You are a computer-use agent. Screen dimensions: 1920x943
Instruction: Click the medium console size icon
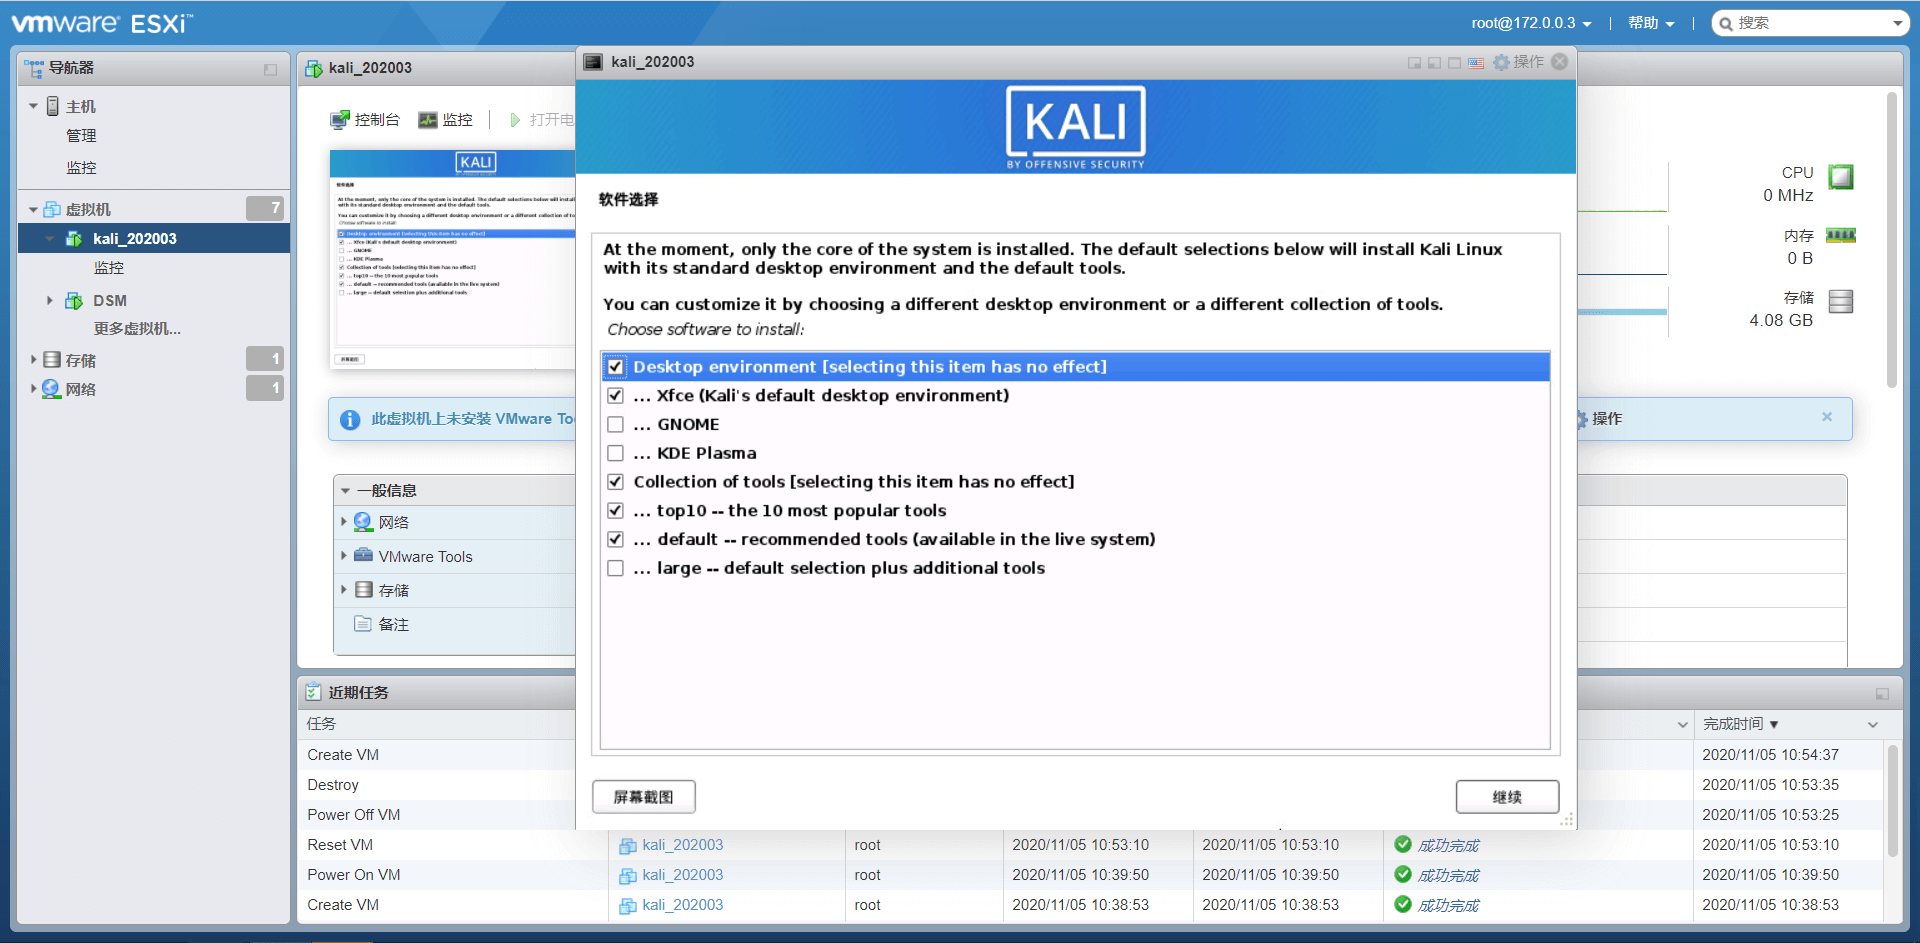point(1435,63)
